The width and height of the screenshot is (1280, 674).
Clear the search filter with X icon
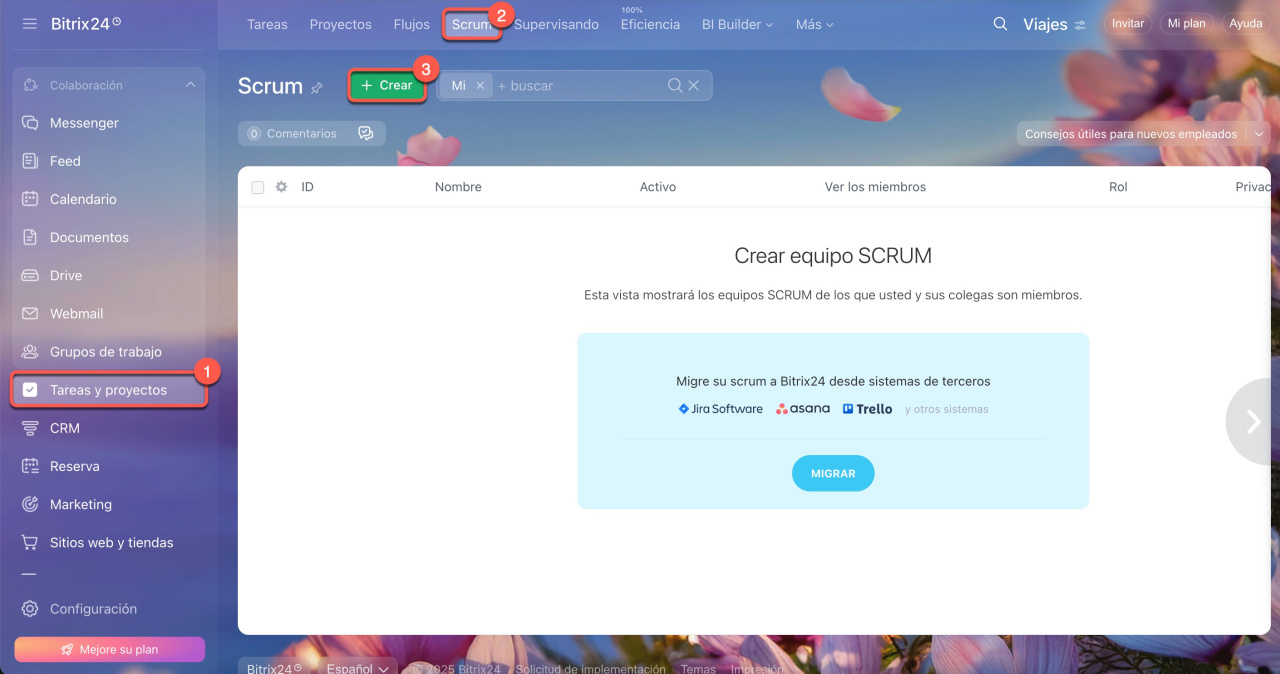pyautogui.click(x=694, y=86)
